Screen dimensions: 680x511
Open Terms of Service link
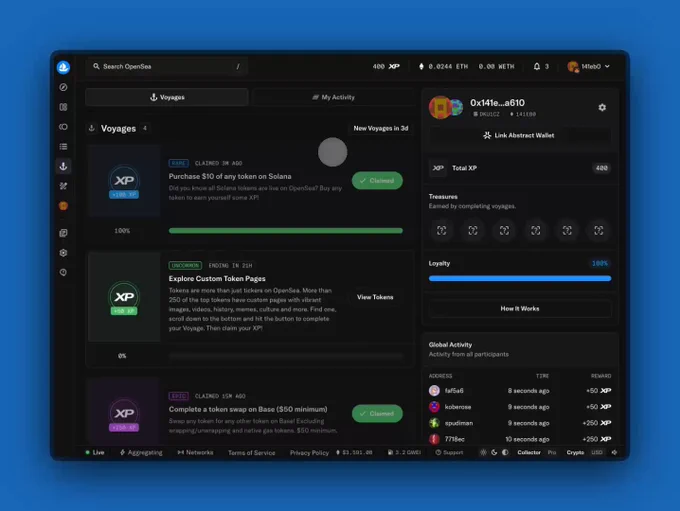click(x=252, y=452)
